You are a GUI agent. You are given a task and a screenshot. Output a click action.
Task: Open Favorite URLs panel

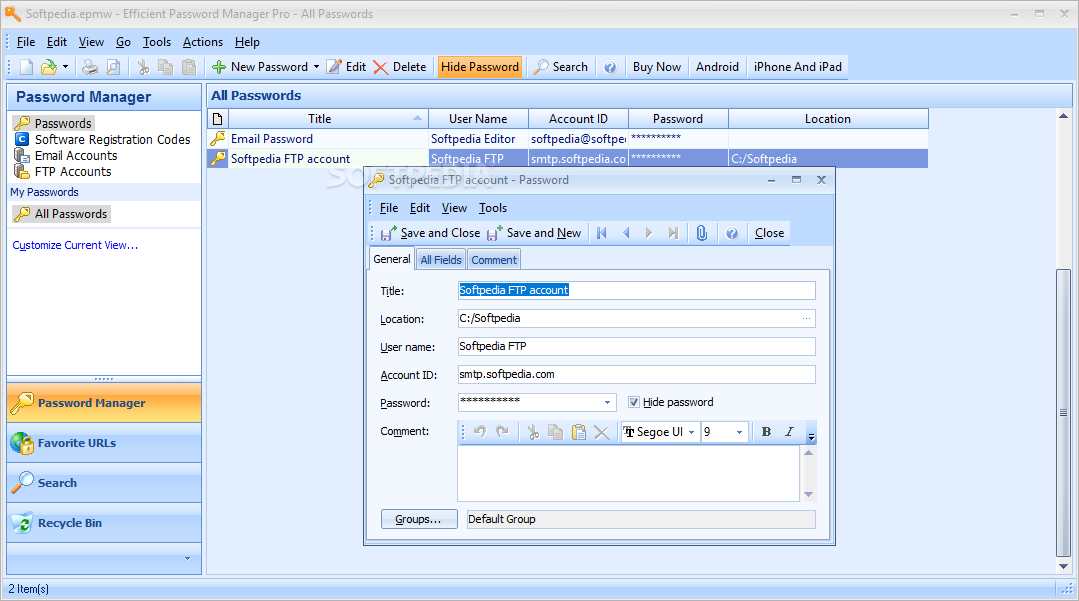click(104, 443)
